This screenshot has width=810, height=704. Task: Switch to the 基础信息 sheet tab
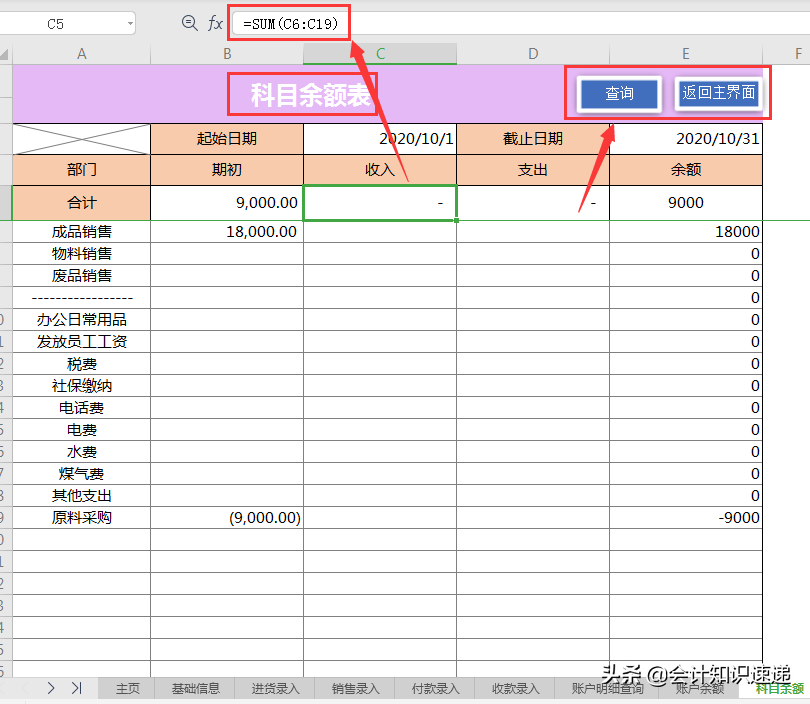click(x=195, y=689)
